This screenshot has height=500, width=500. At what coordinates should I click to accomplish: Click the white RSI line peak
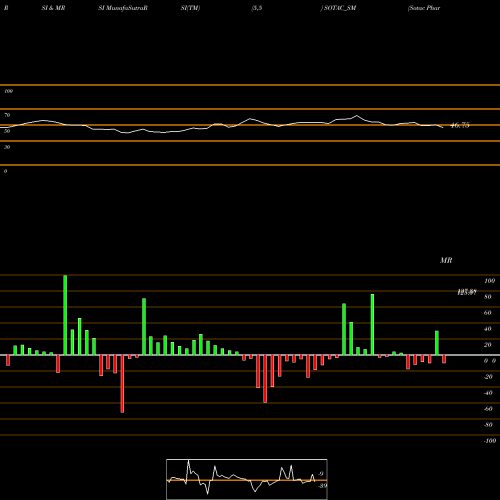357,116
